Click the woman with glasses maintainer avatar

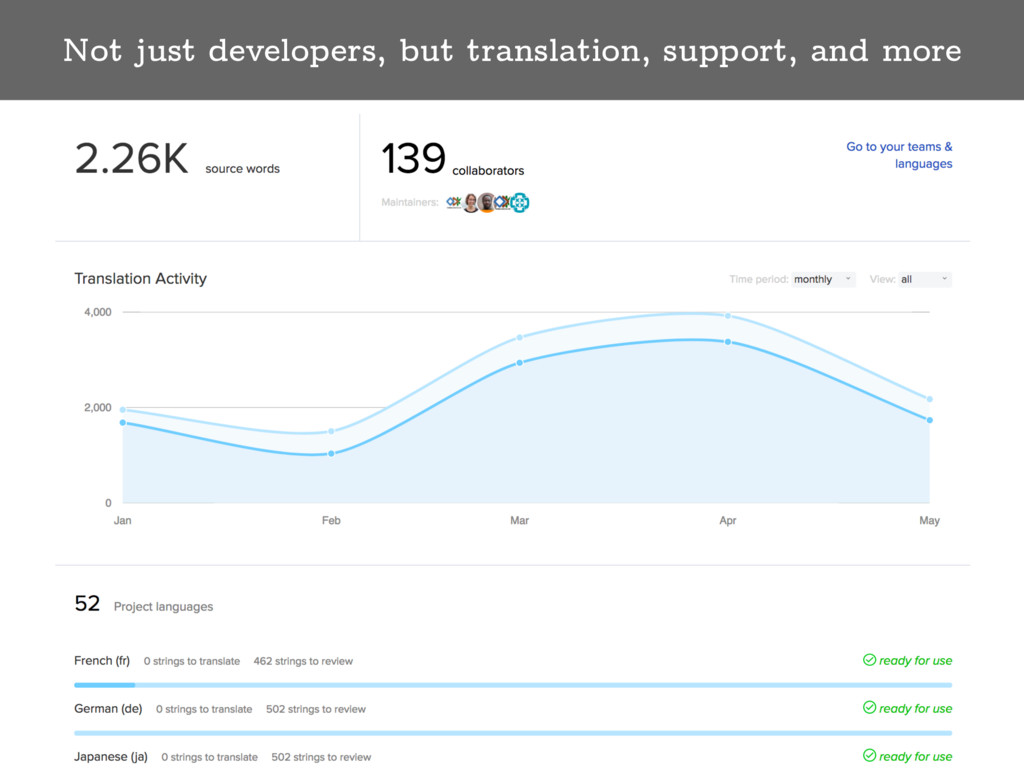coord(470,203)
